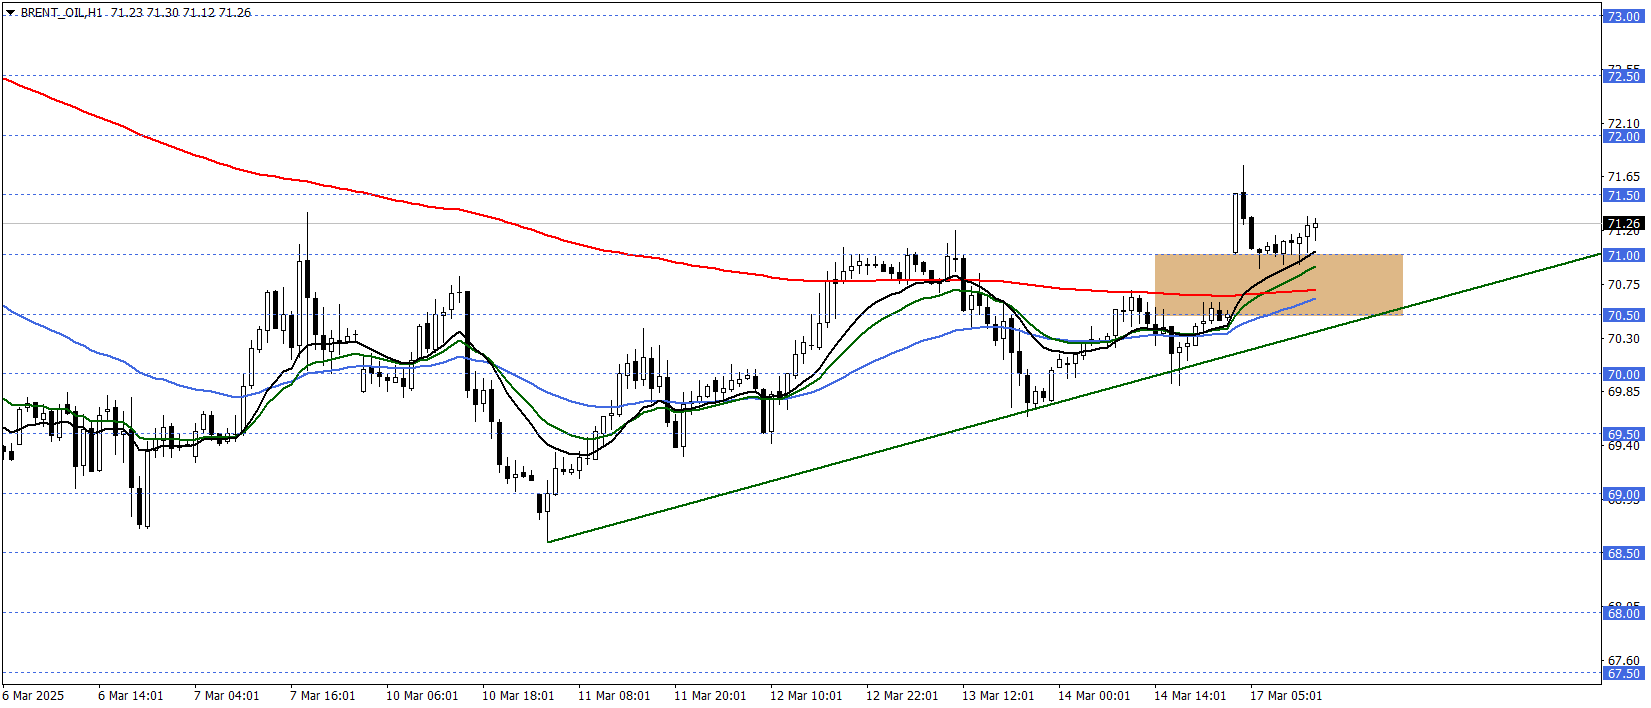Image resolution: width=1651 pixels, height=708 pixels.
Task: Click the 69.85 price scale value
Action: tap(1623, 392)
